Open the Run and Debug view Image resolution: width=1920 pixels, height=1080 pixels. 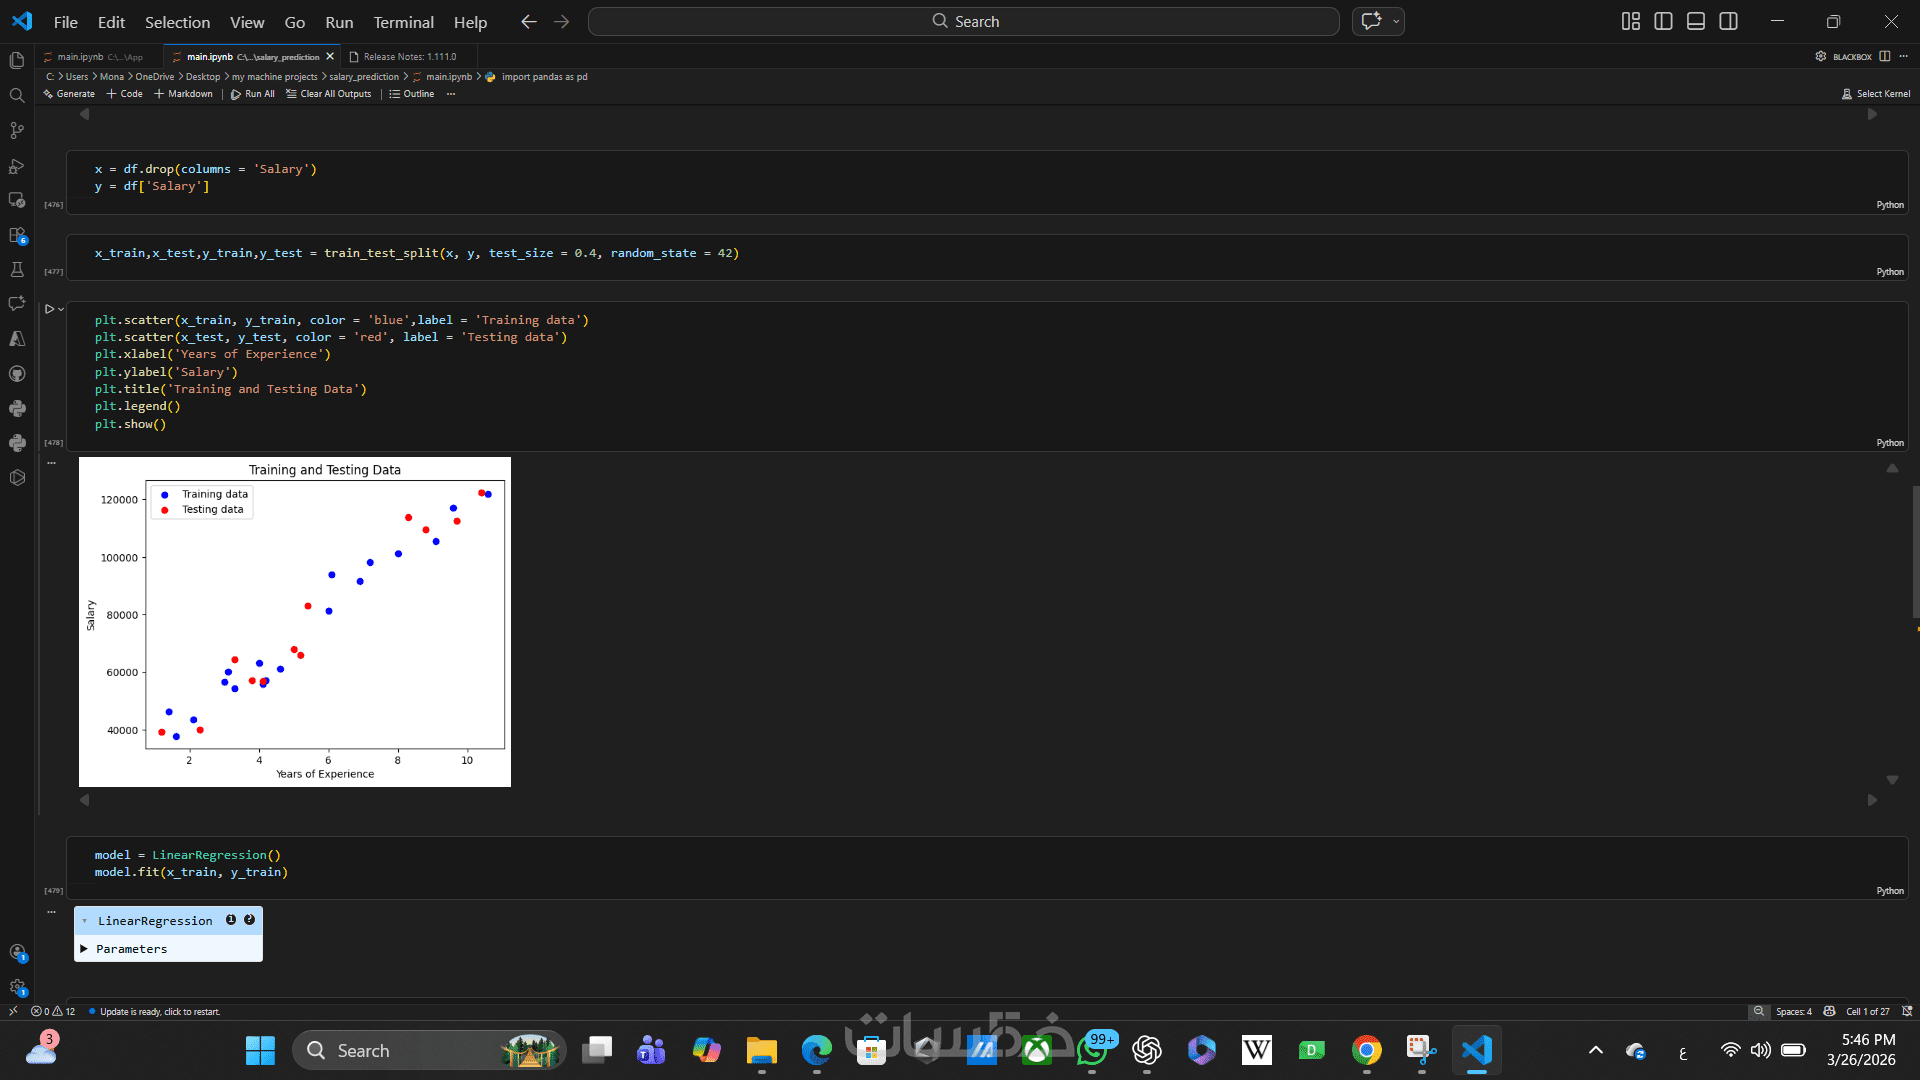point(17,166)
